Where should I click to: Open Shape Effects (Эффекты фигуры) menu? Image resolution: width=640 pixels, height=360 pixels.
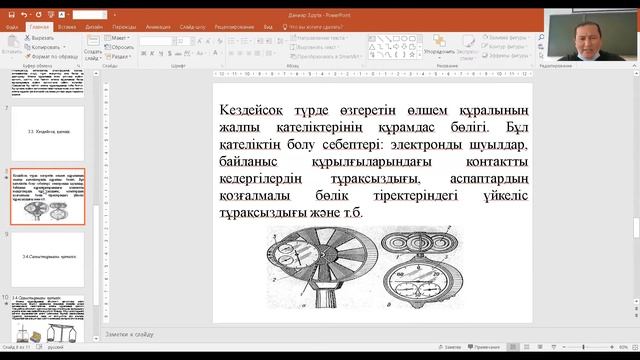coord(506,56)
